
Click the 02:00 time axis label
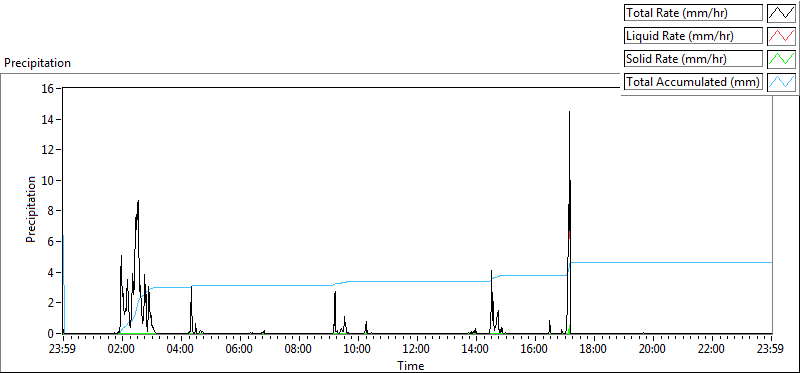pyautogui.click(x=121, y=349)
